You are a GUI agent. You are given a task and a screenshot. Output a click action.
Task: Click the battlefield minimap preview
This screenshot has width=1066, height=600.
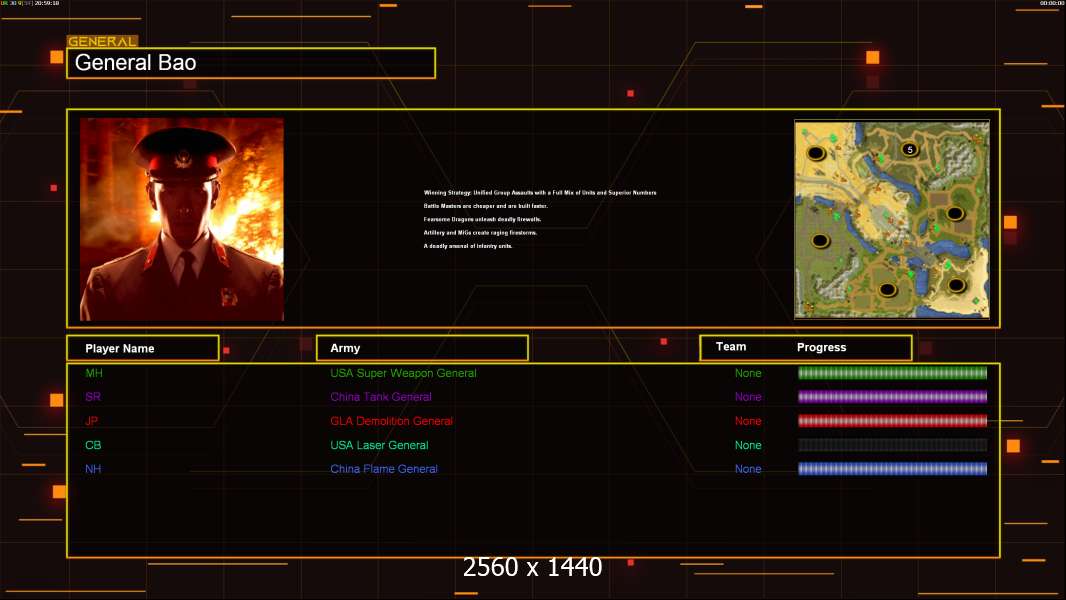(892, 219)
